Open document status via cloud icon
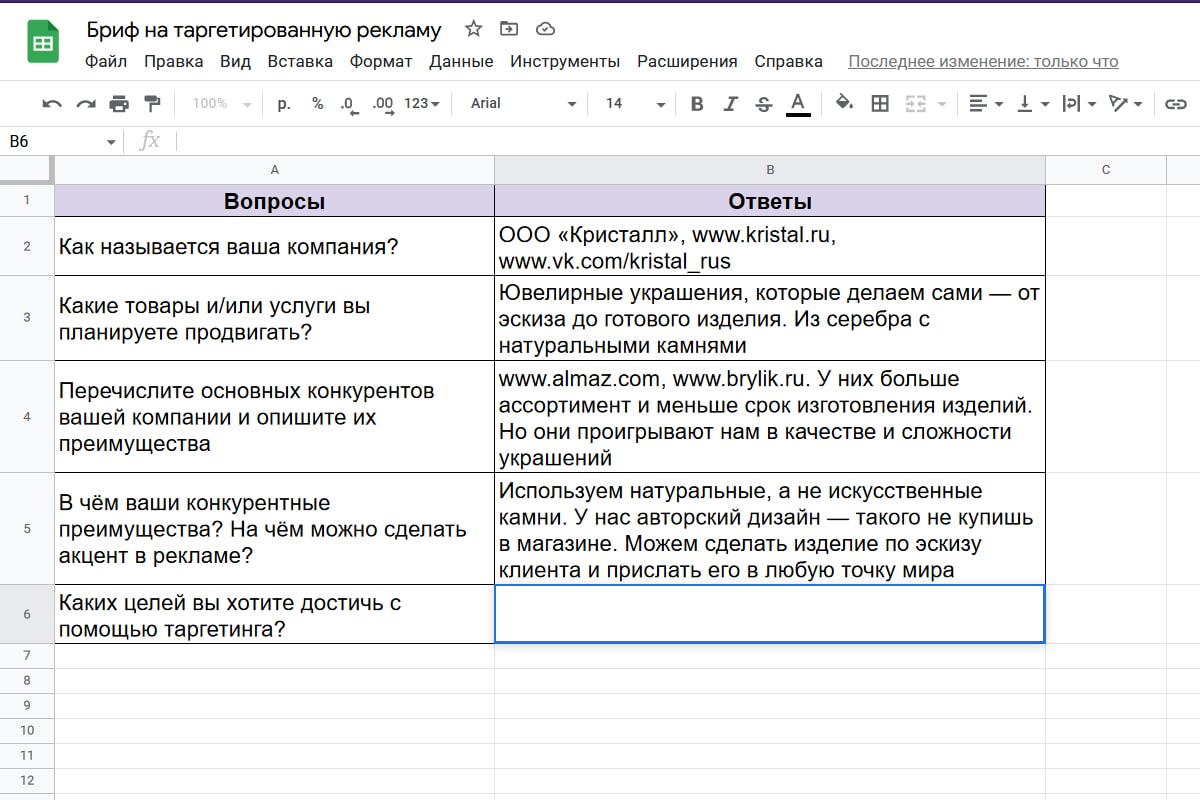Viewport: 1200px width, 800px height. click(x=545, y=29)
